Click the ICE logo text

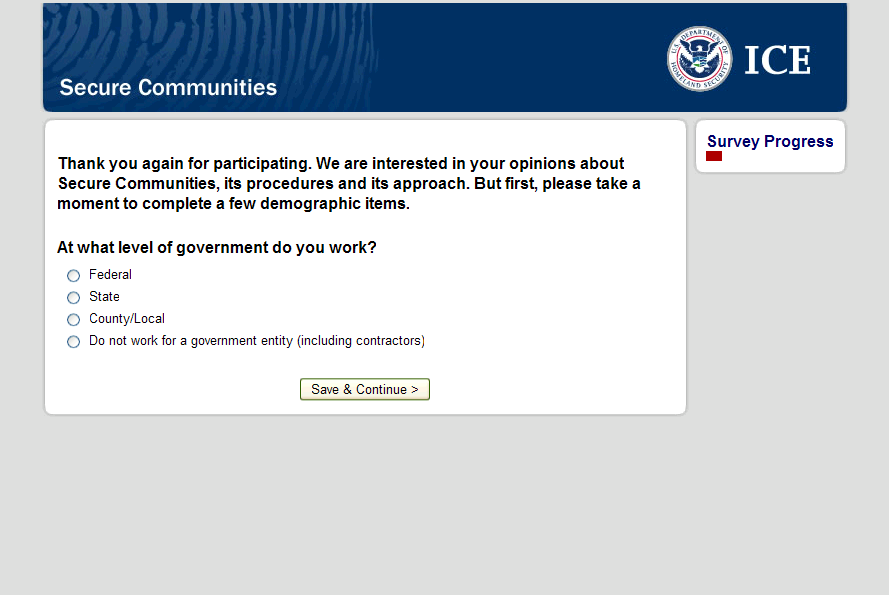pos(777,61)
